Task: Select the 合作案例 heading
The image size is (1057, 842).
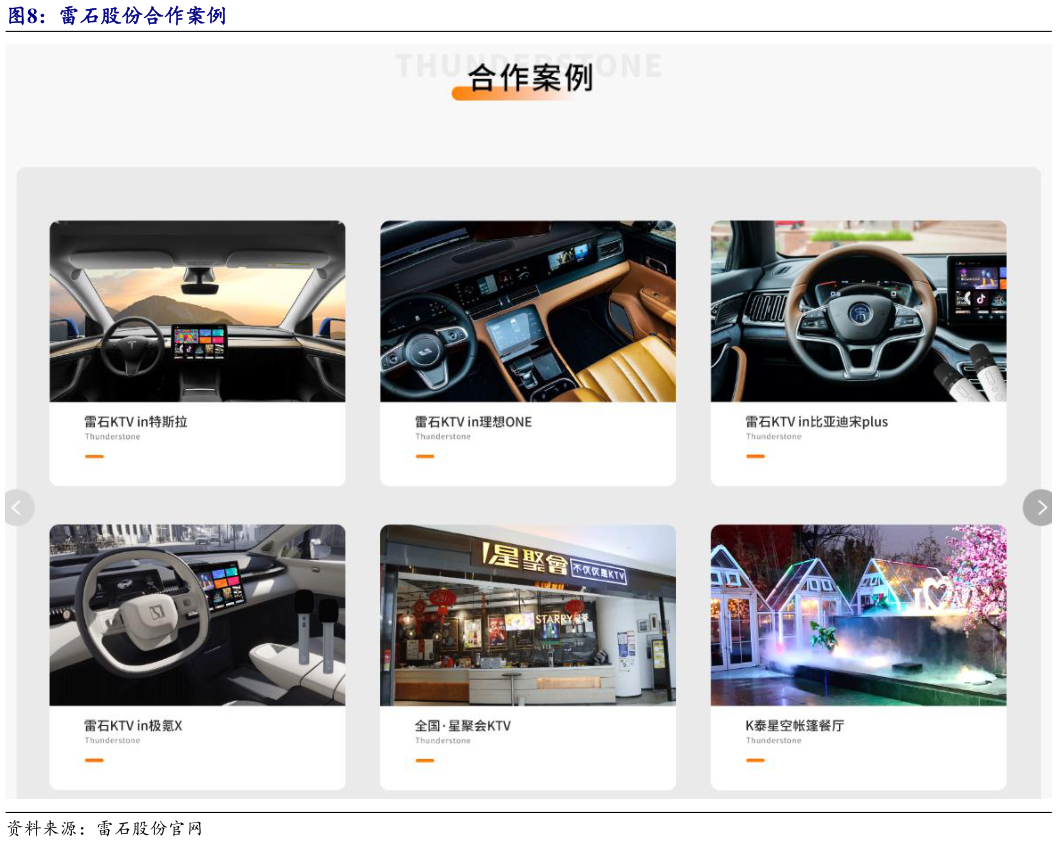Action: [530, 78]
